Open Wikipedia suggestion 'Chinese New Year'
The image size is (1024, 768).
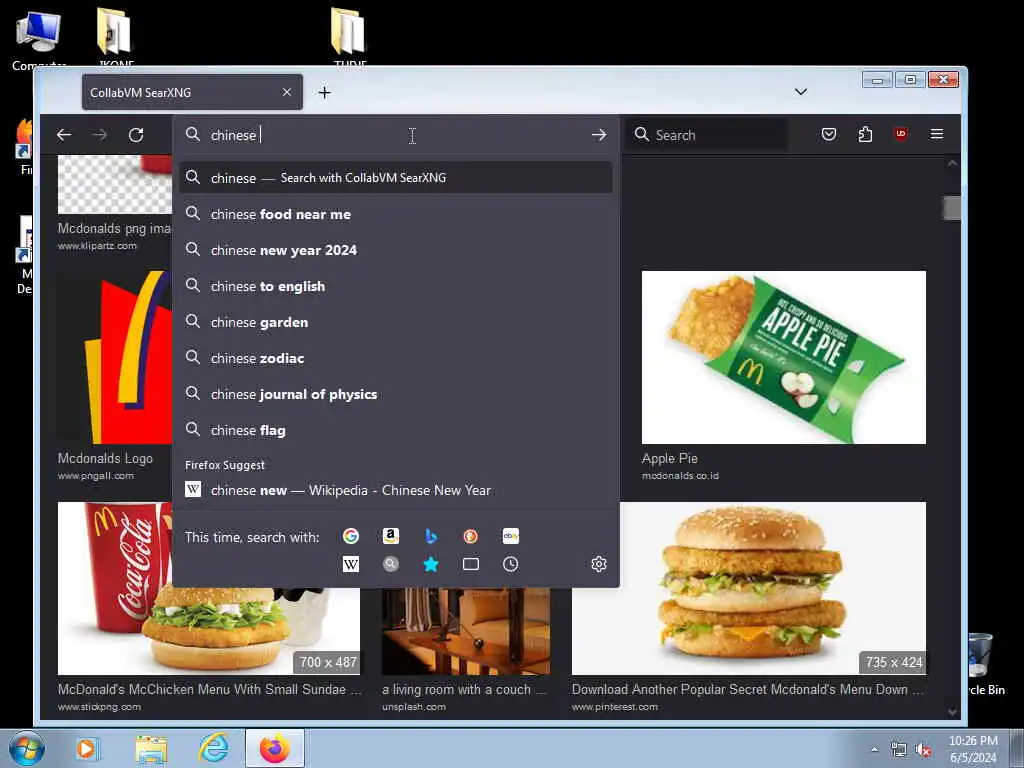pos(396,490)
